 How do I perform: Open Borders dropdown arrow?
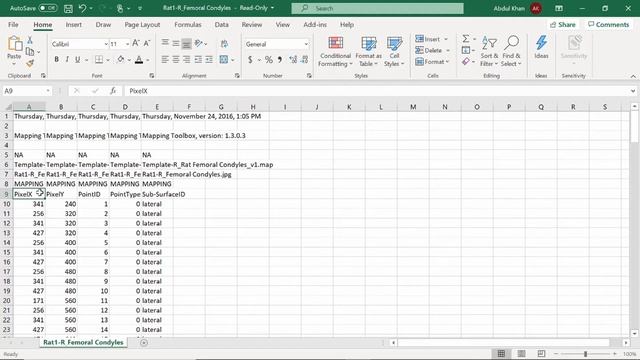click(x=108, y=60)
